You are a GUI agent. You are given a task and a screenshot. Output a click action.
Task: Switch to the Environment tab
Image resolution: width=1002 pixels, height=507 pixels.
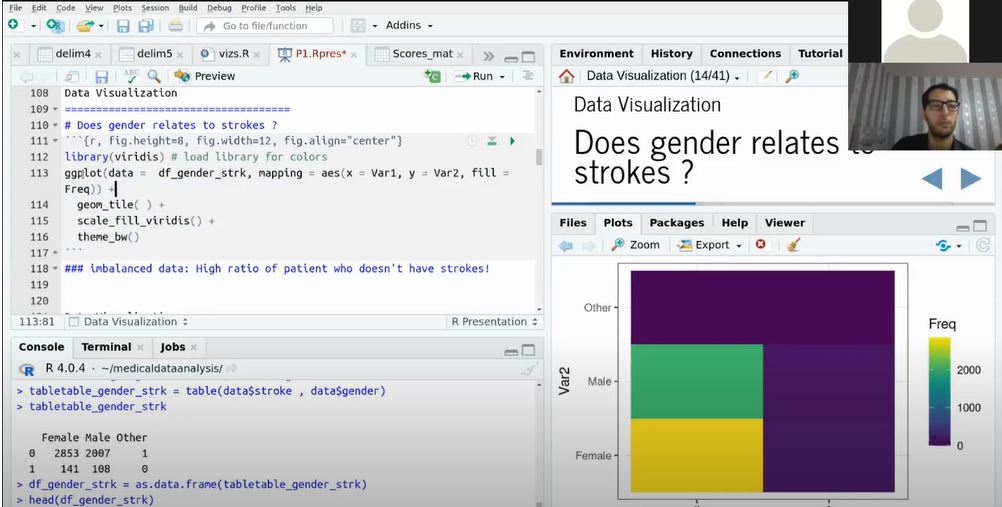pyautogui.click(x=596, y=54)
